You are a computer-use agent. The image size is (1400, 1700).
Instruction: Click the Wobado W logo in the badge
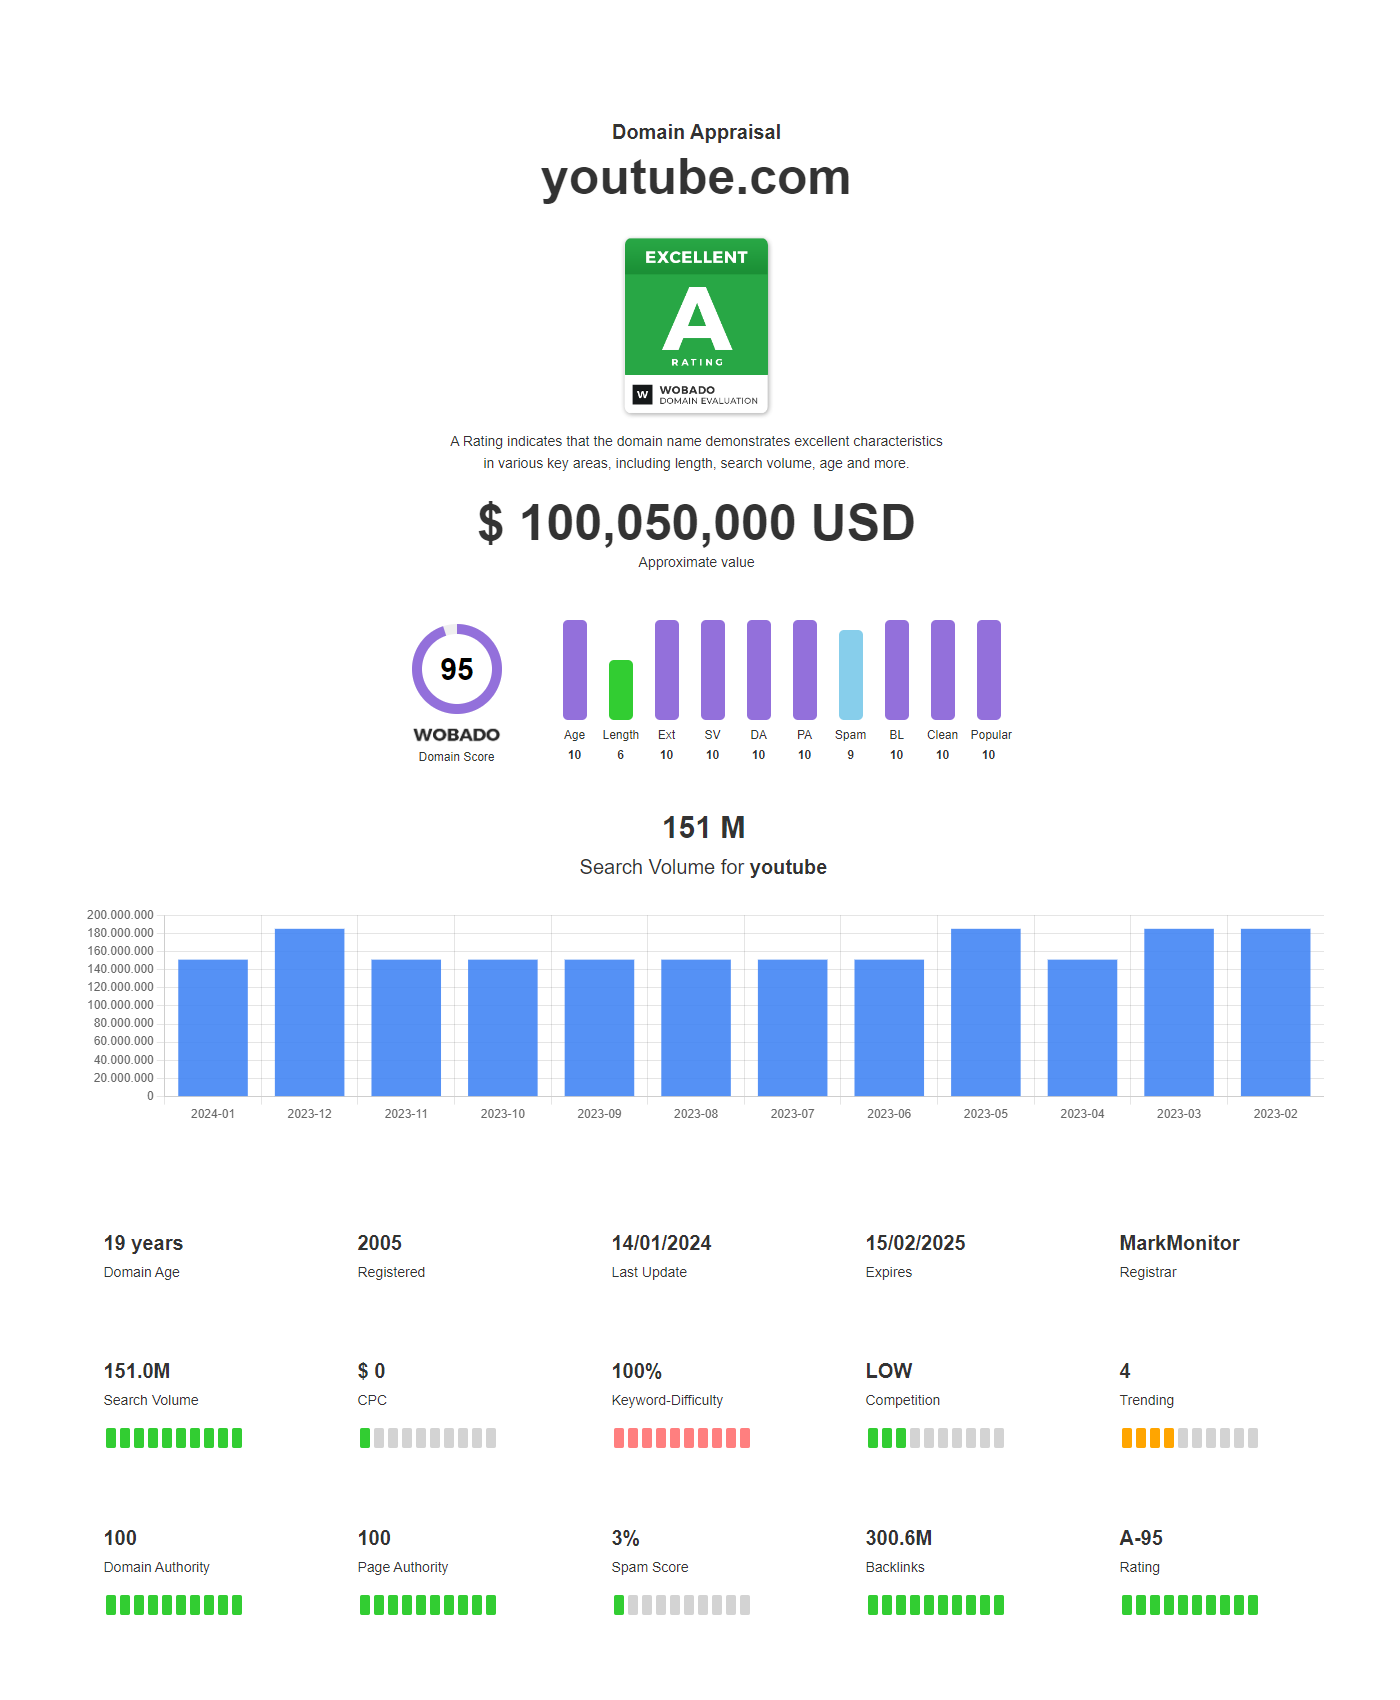643,395
